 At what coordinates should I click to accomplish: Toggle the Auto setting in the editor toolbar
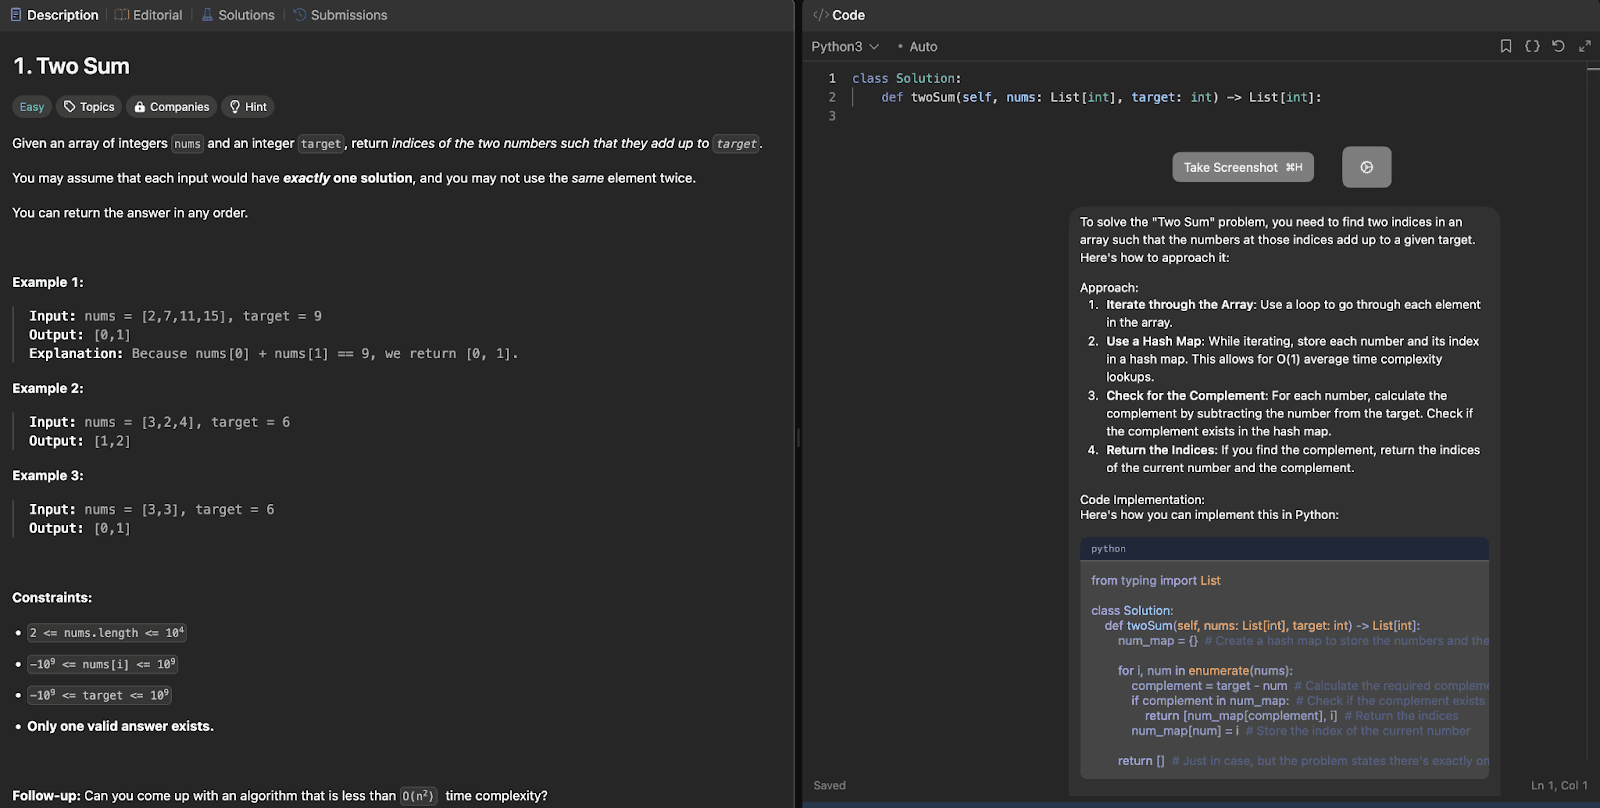(x=918, y=47)
